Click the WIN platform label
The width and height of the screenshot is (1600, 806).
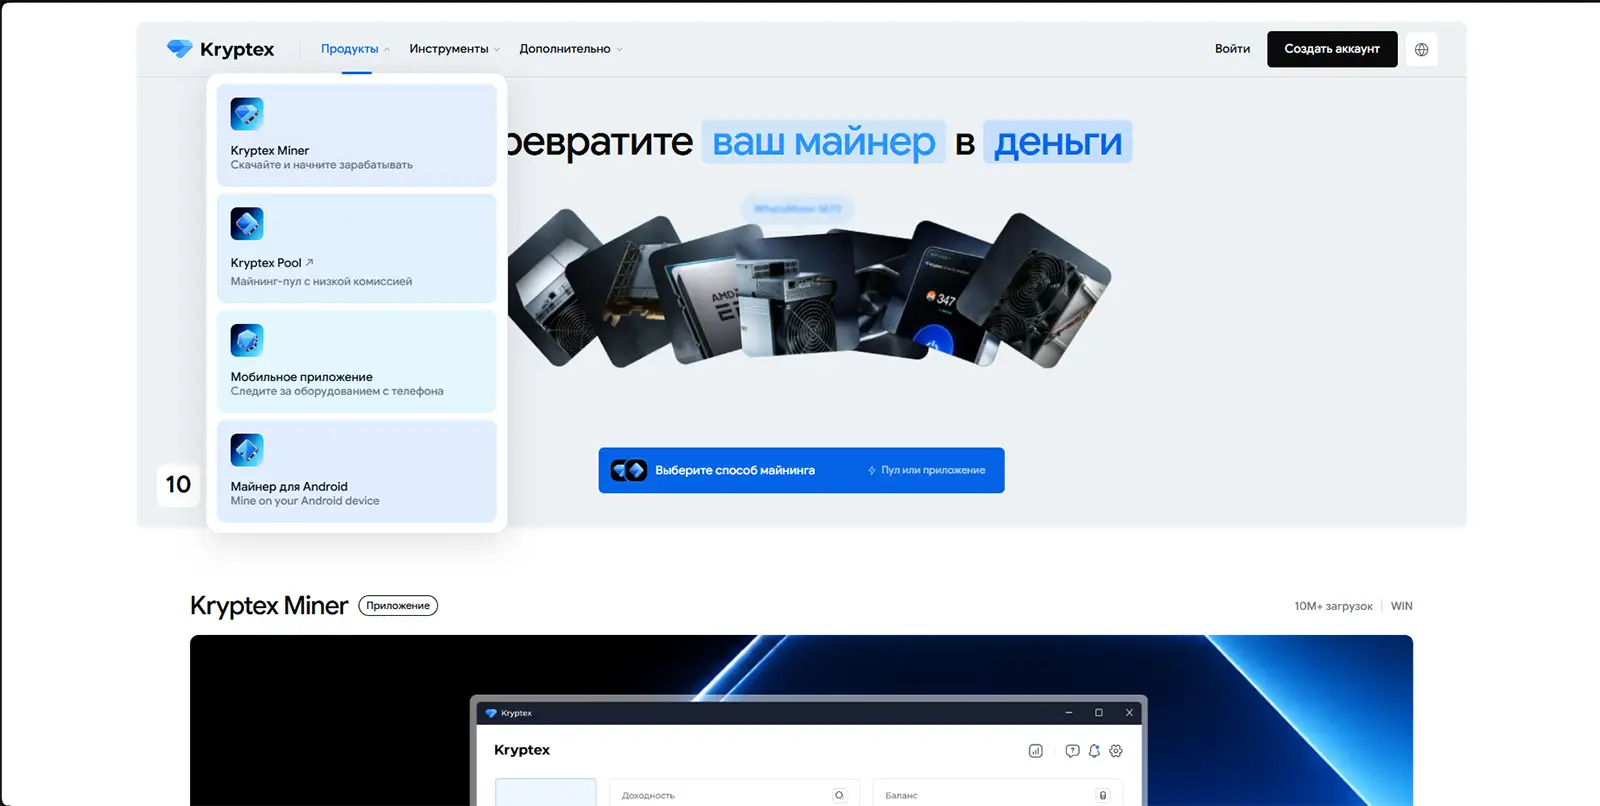point(1401,606)
